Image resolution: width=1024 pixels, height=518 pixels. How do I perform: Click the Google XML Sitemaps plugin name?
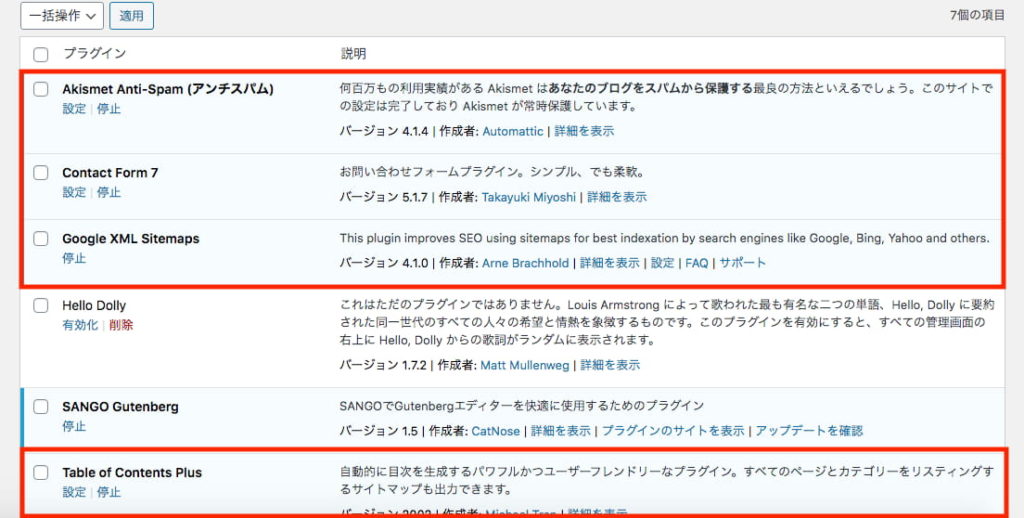pos(131,238)
